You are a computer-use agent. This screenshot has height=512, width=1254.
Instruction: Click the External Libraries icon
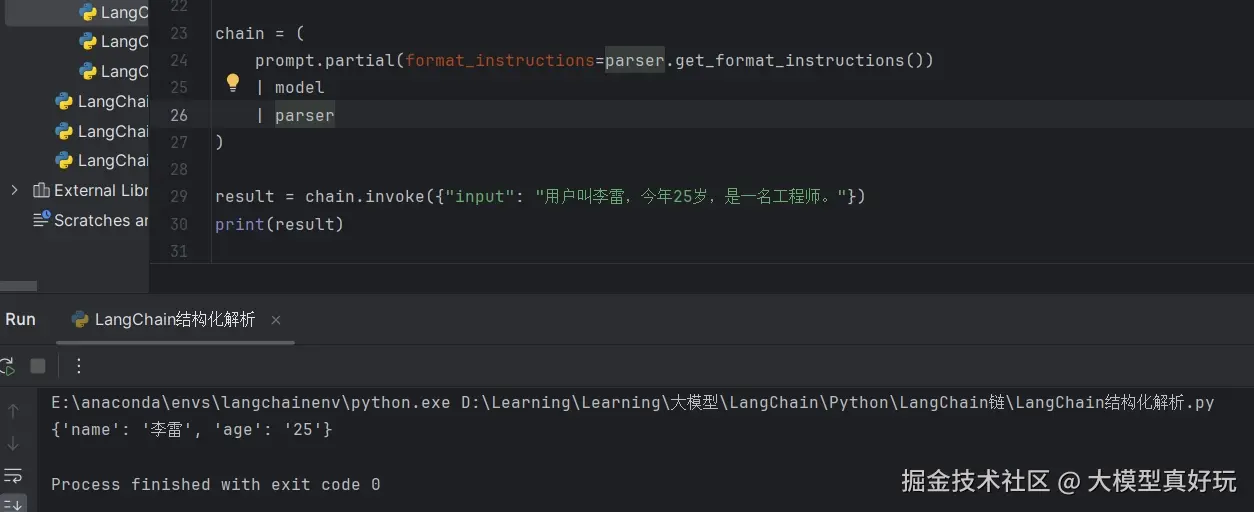pos(41,190)
